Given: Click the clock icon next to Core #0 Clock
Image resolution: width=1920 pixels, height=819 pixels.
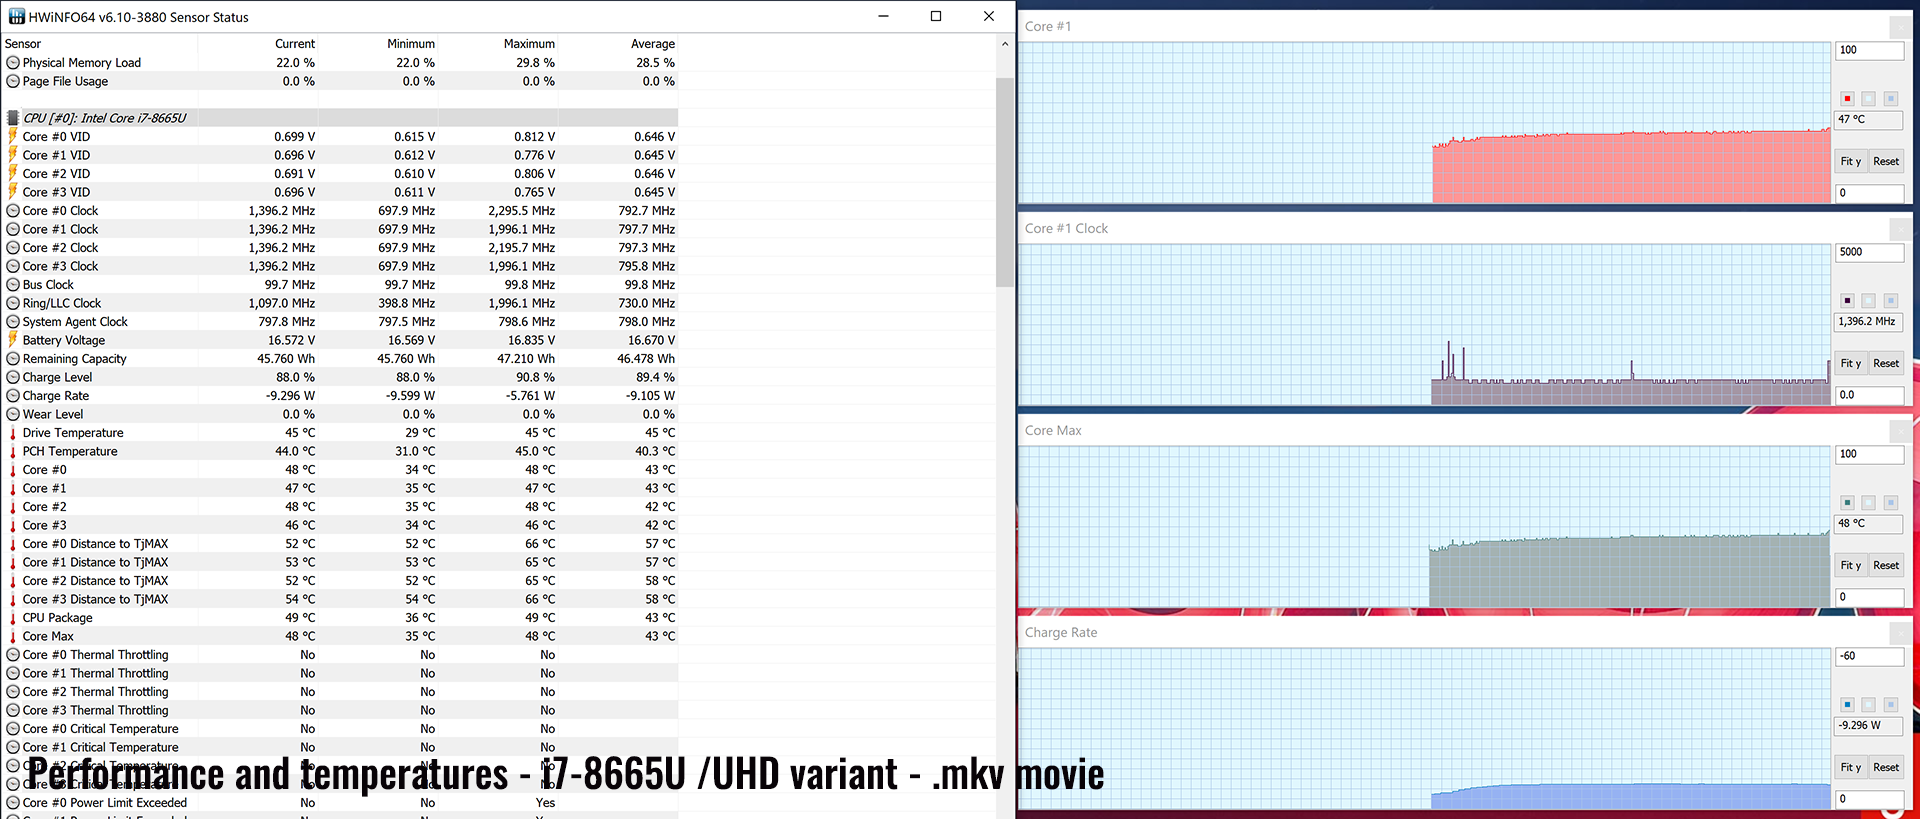Looking at the screenshot, I should (13, 211).
